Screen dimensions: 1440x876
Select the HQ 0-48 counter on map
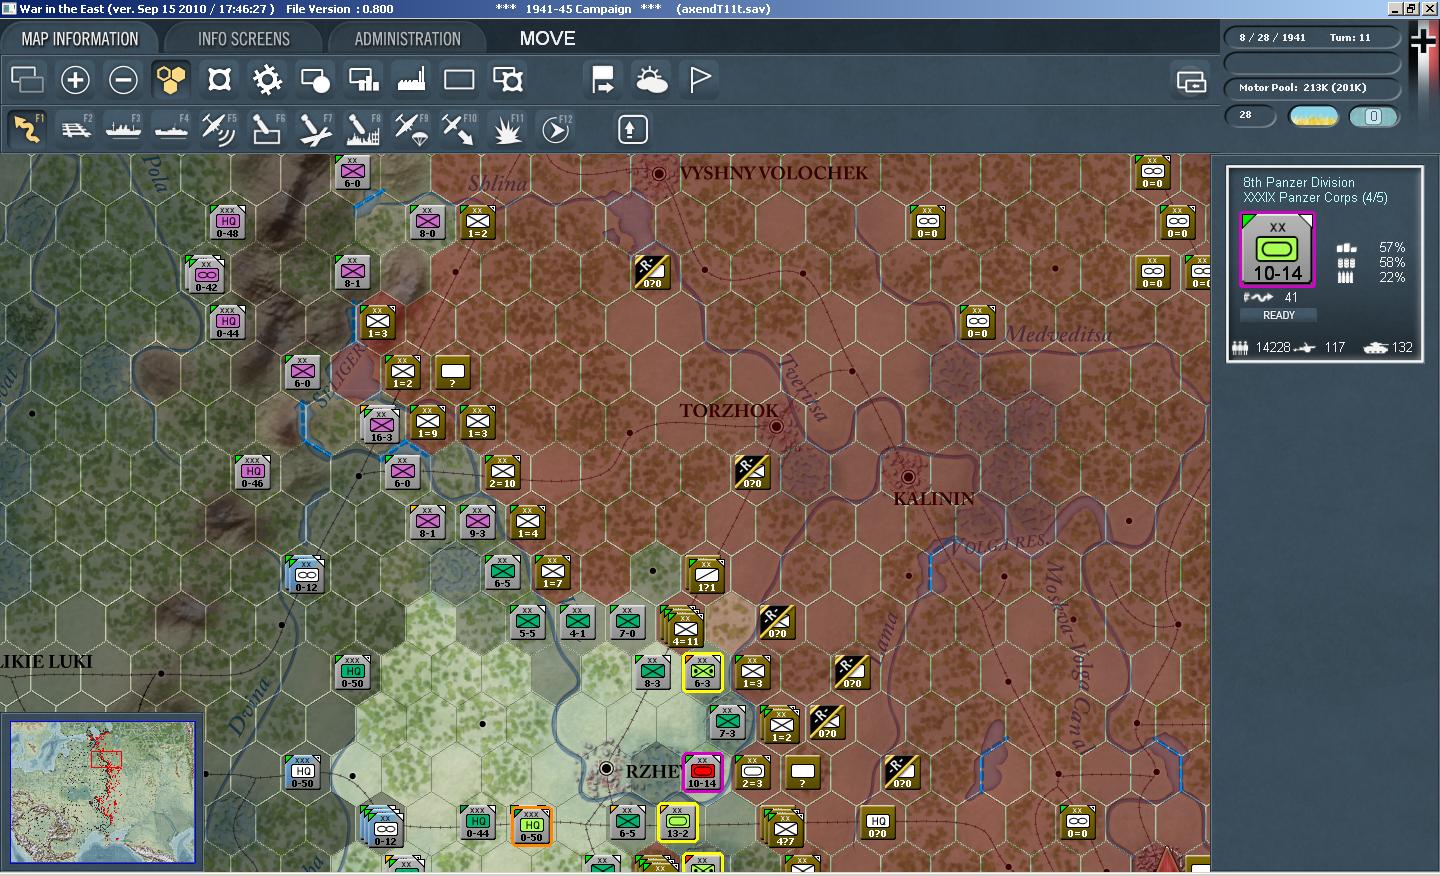(228, 222)
